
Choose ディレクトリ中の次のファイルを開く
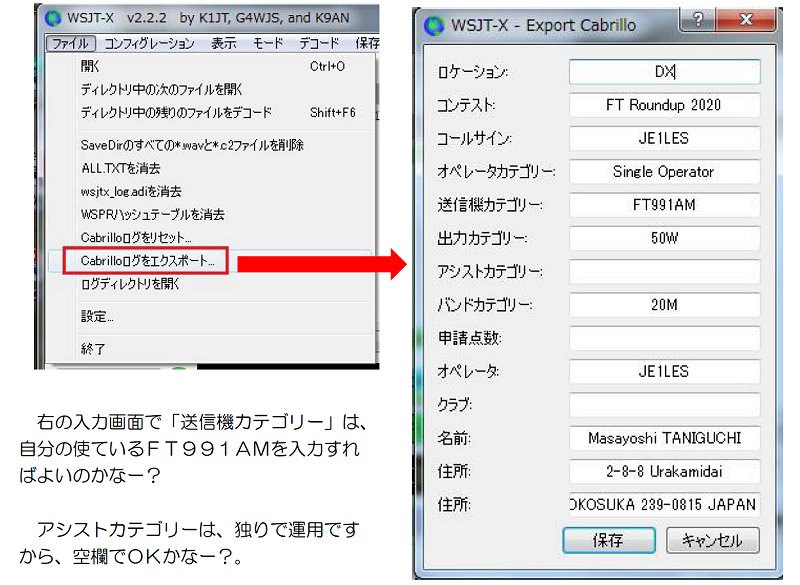211,89
